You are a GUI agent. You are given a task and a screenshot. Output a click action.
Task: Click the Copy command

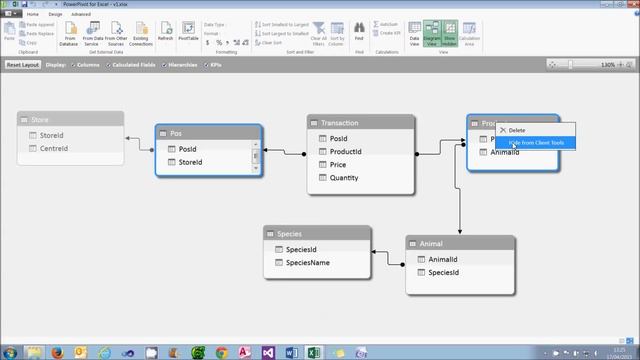[x=28, y=42]
